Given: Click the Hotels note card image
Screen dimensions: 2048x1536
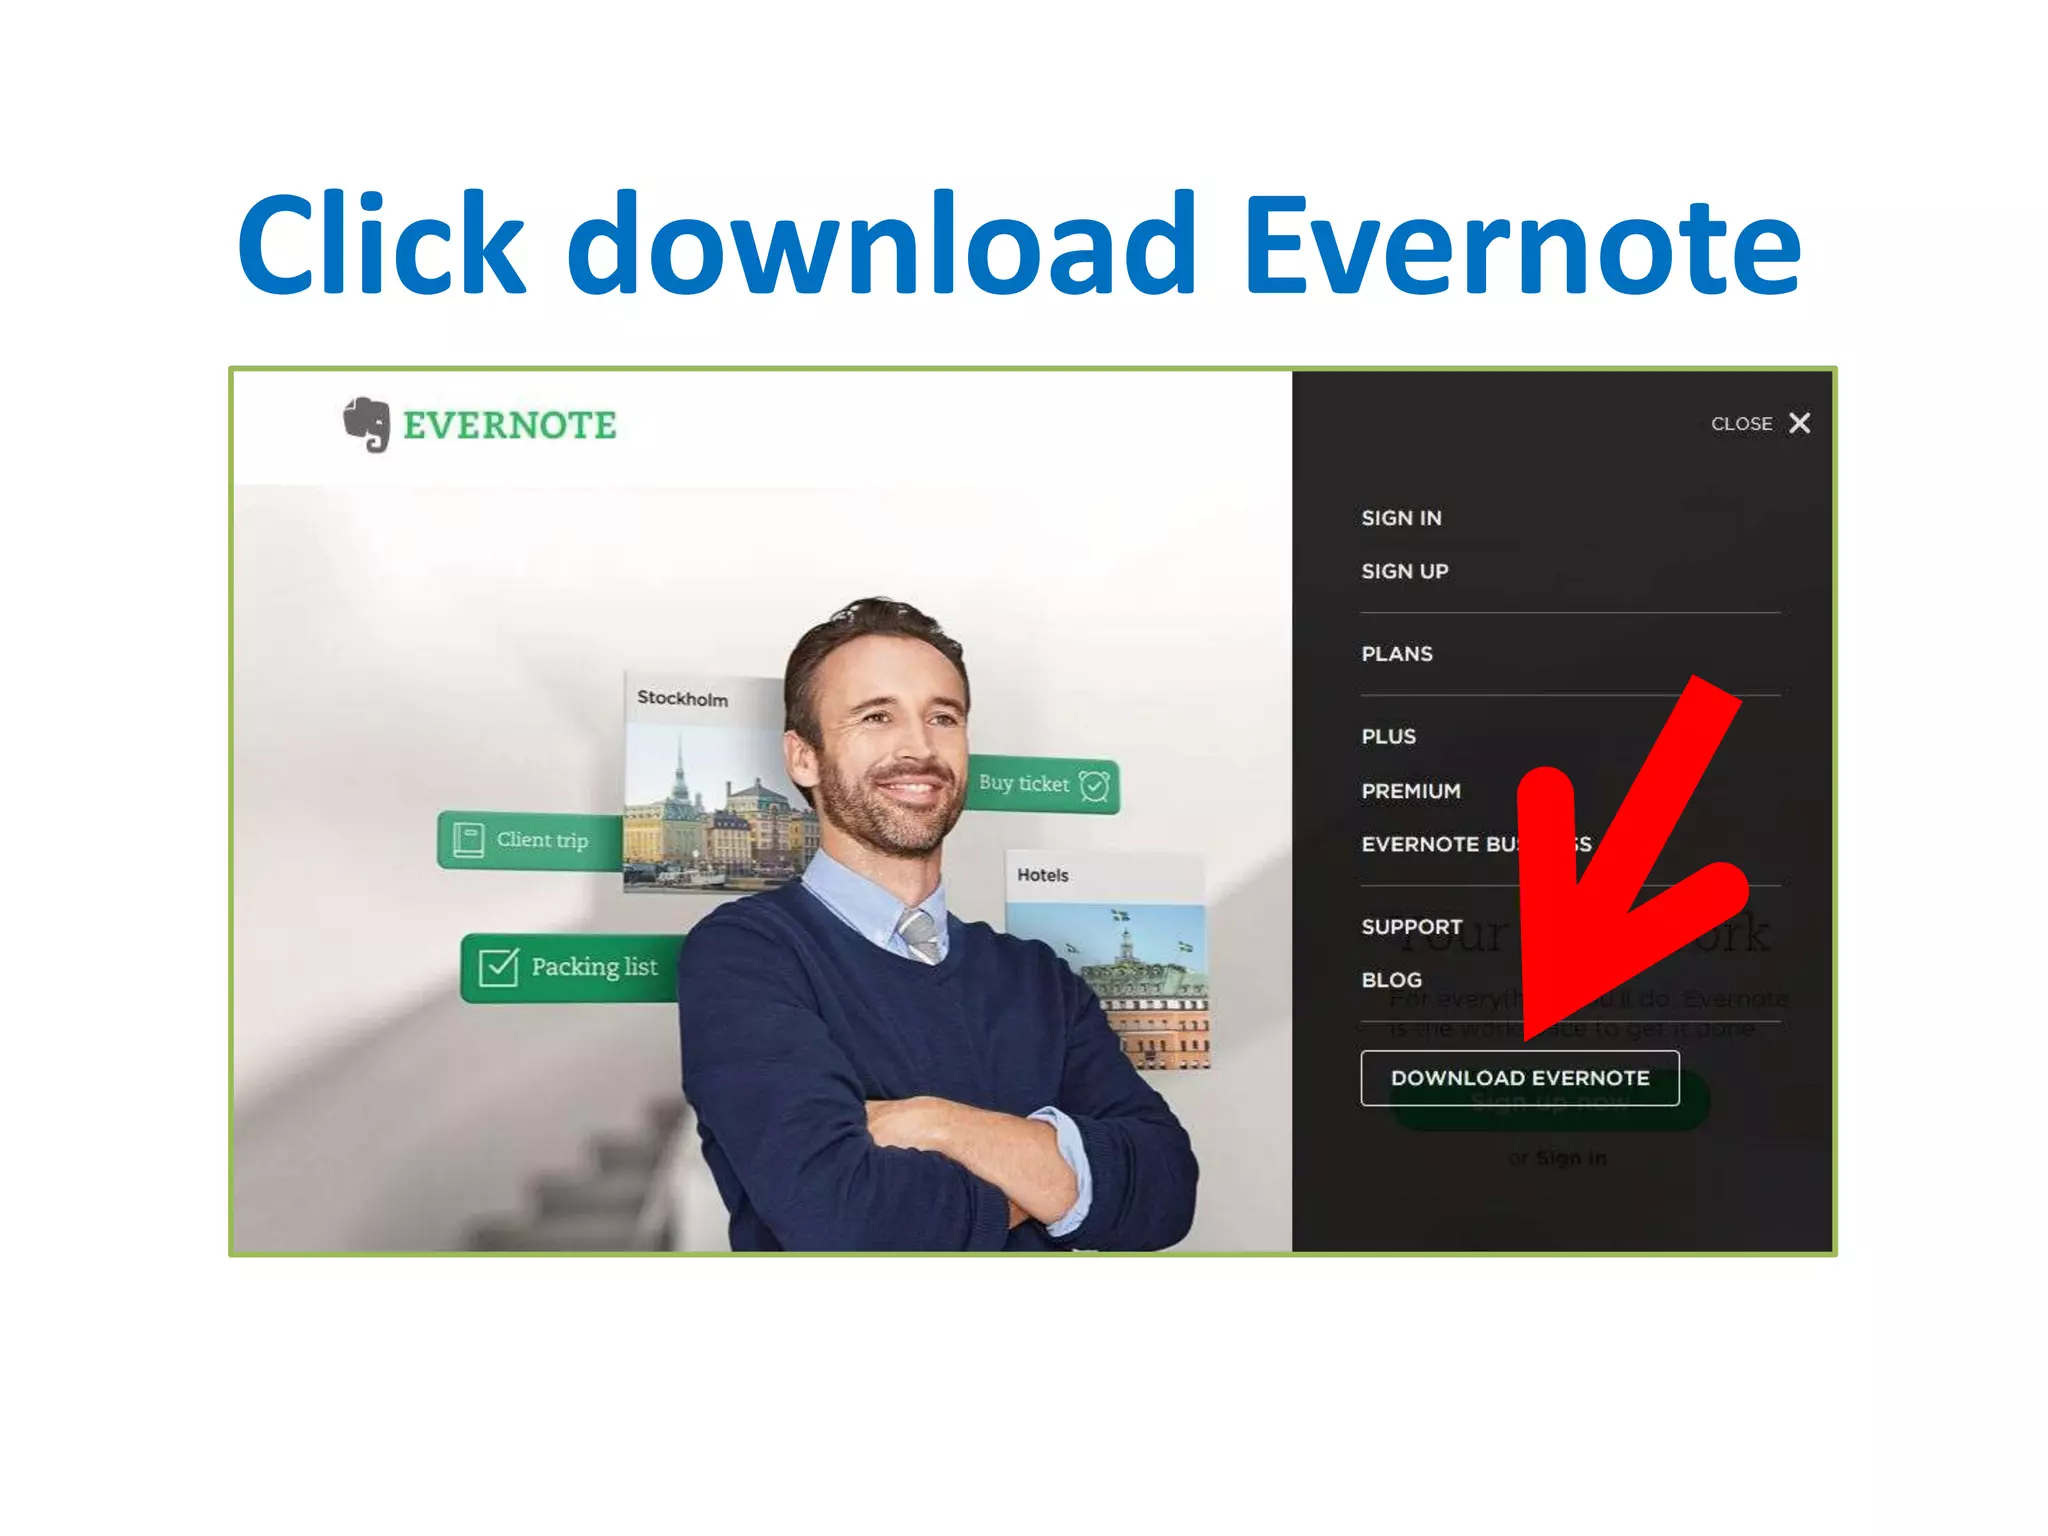Looking at the screenshot, I should pos(1106,960).
